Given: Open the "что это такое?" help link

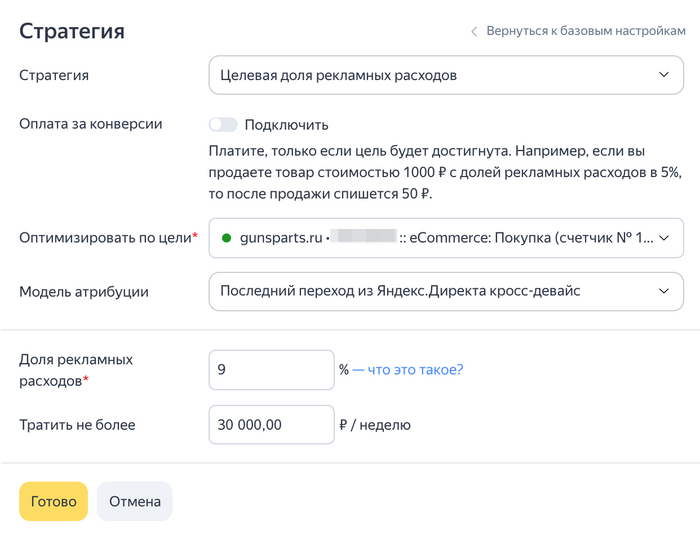Looking at the screenshot, I should click(414, 370).
